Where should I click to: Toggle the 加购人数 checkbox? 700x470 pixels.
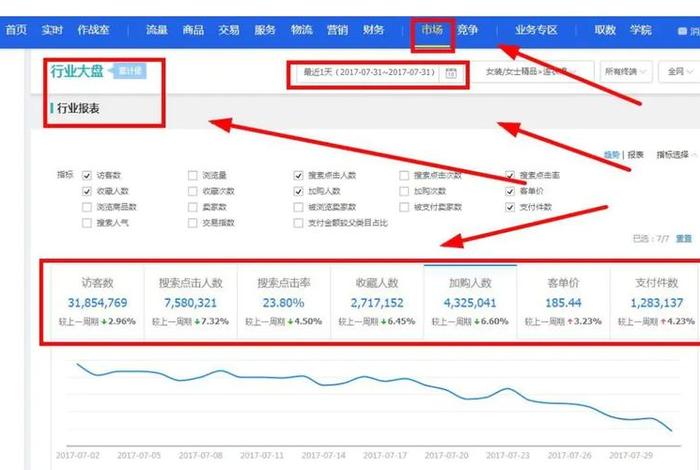(x=298, y=191)
